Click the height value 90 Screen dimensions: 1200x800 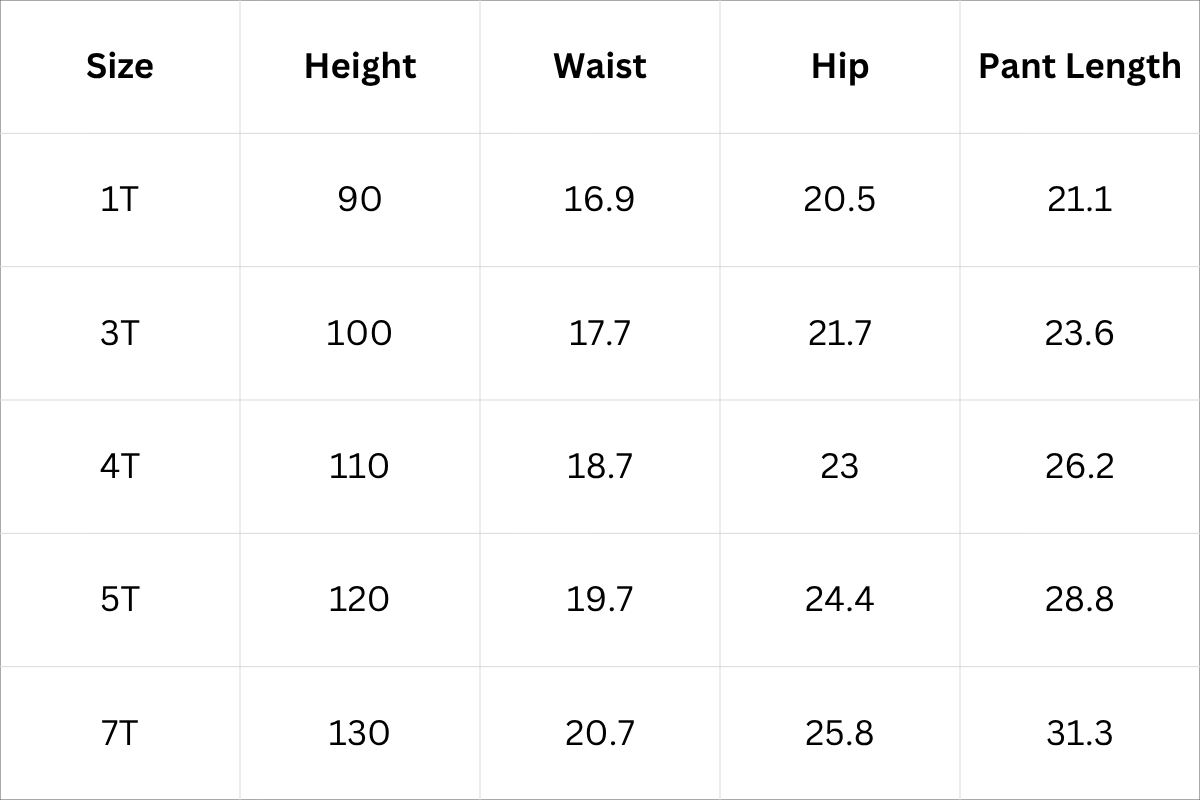[x=360, y=200]
